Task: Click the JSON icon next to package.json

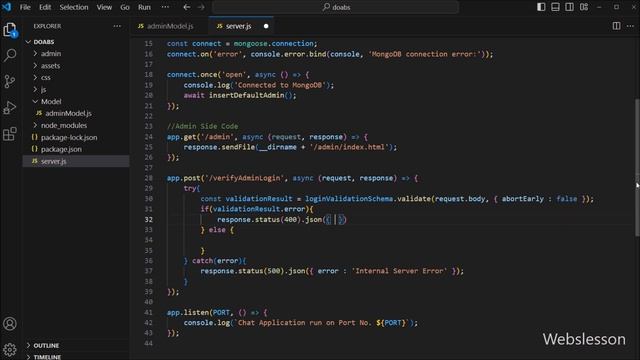Action: click(35, 149)
